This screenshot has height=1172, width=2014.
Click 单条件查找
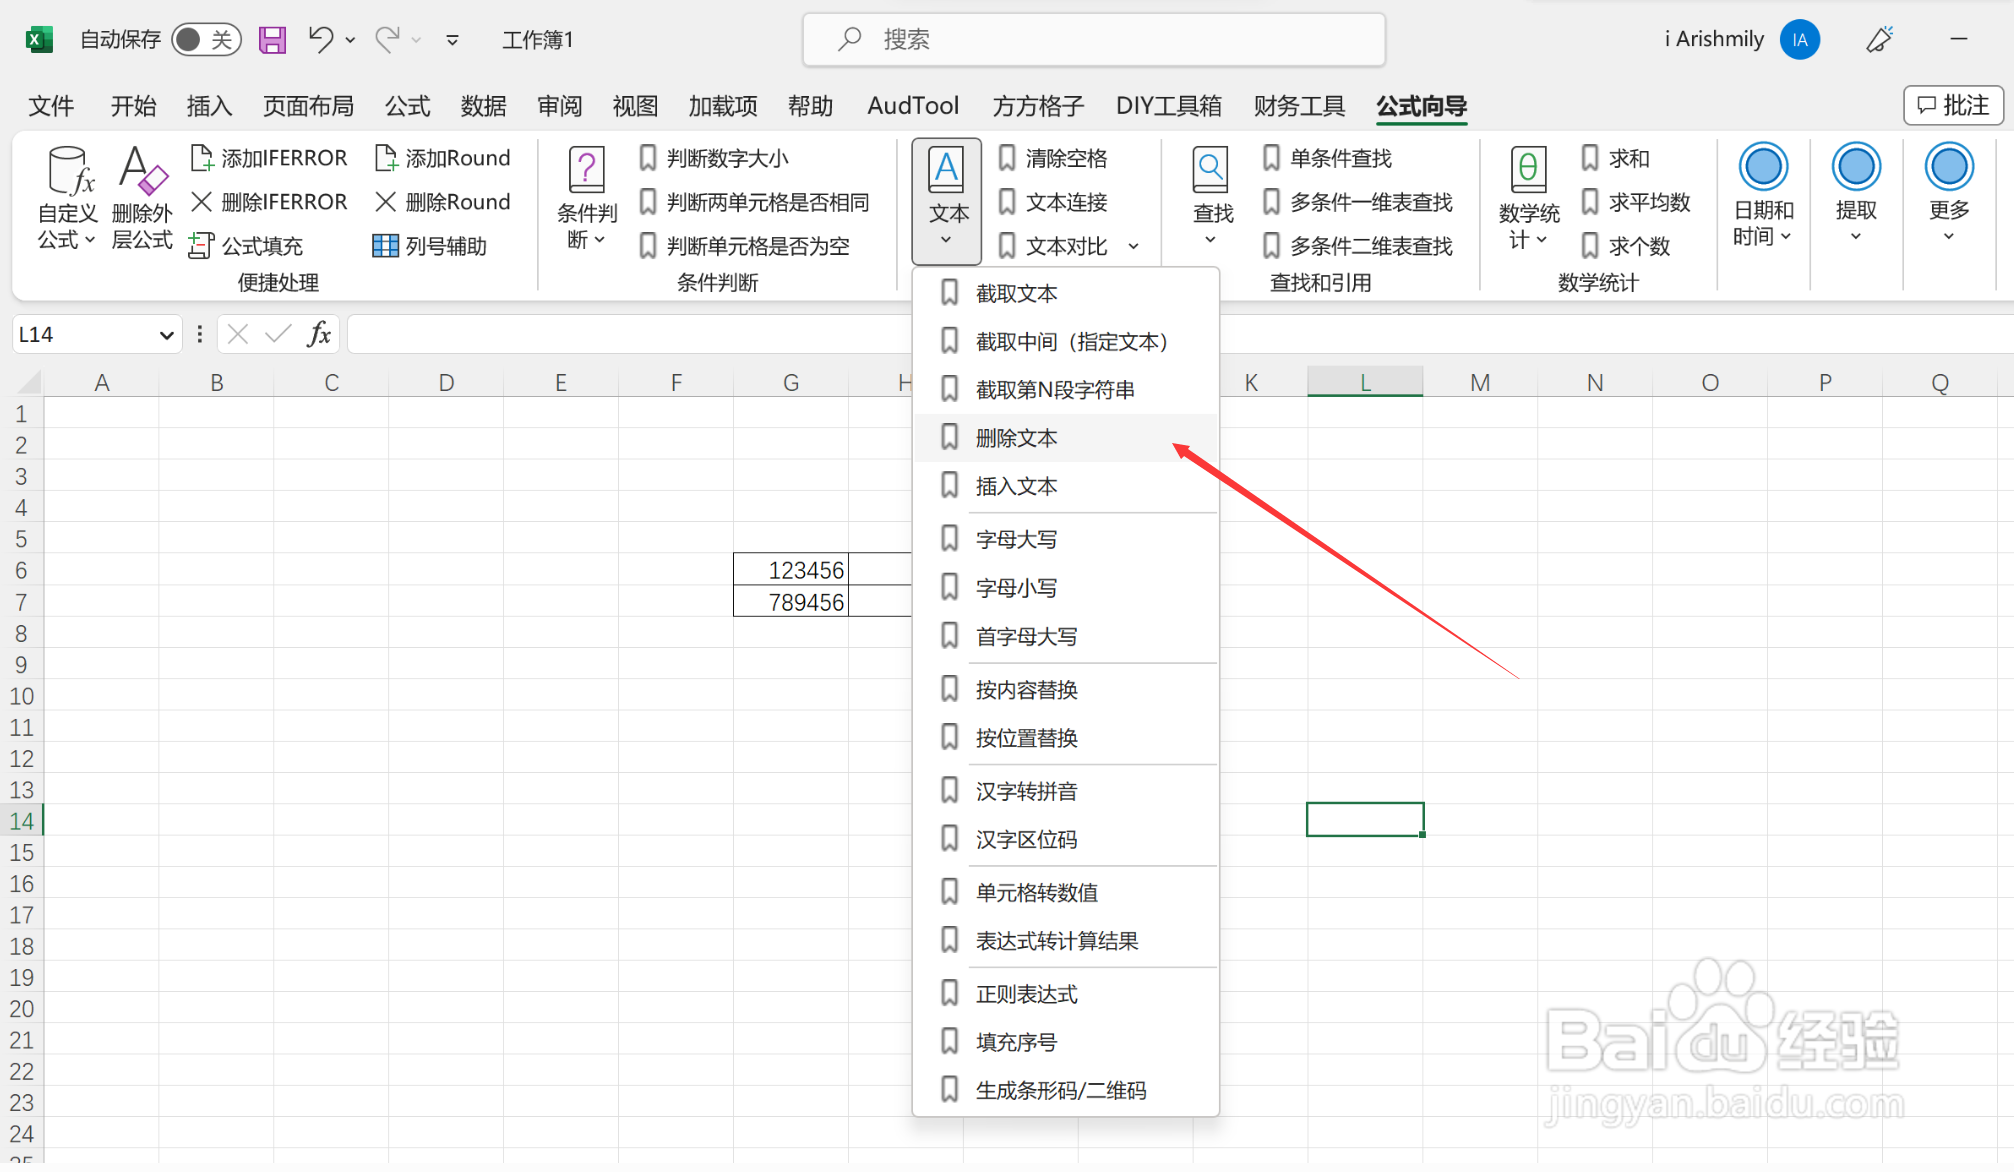[1327, 158]
